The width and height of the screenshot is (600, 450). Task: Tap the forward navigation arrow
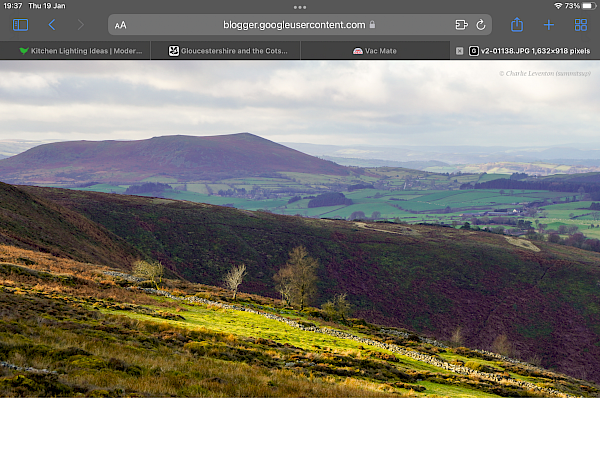coord(81,25)
